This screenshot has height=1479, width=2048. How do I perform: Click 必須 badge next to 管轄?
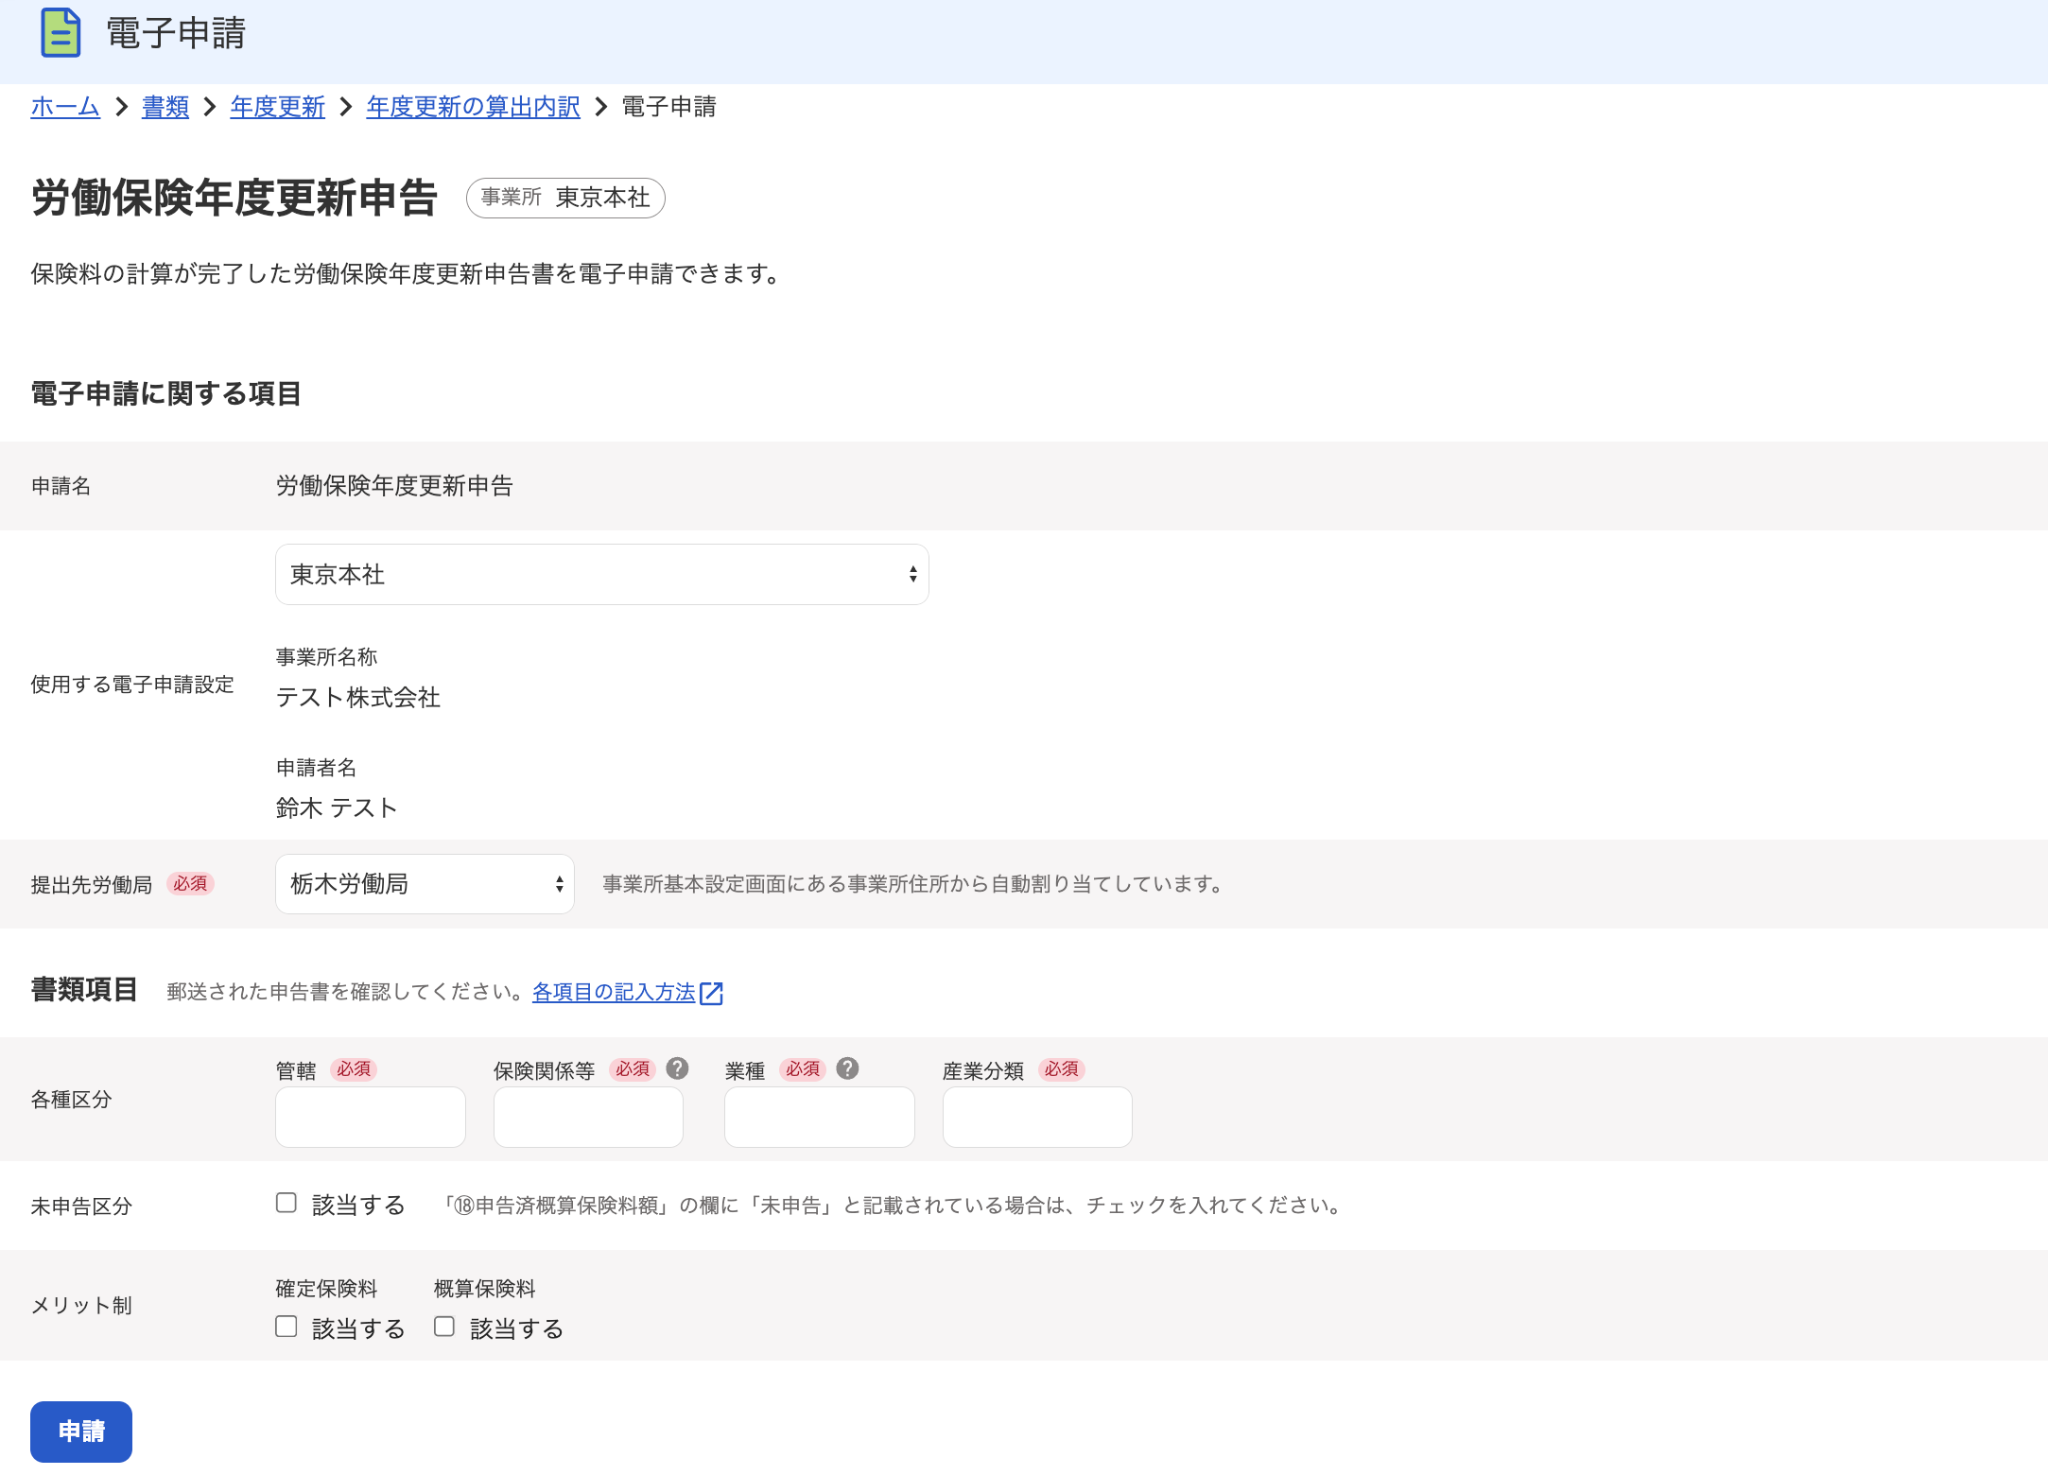353,1069
